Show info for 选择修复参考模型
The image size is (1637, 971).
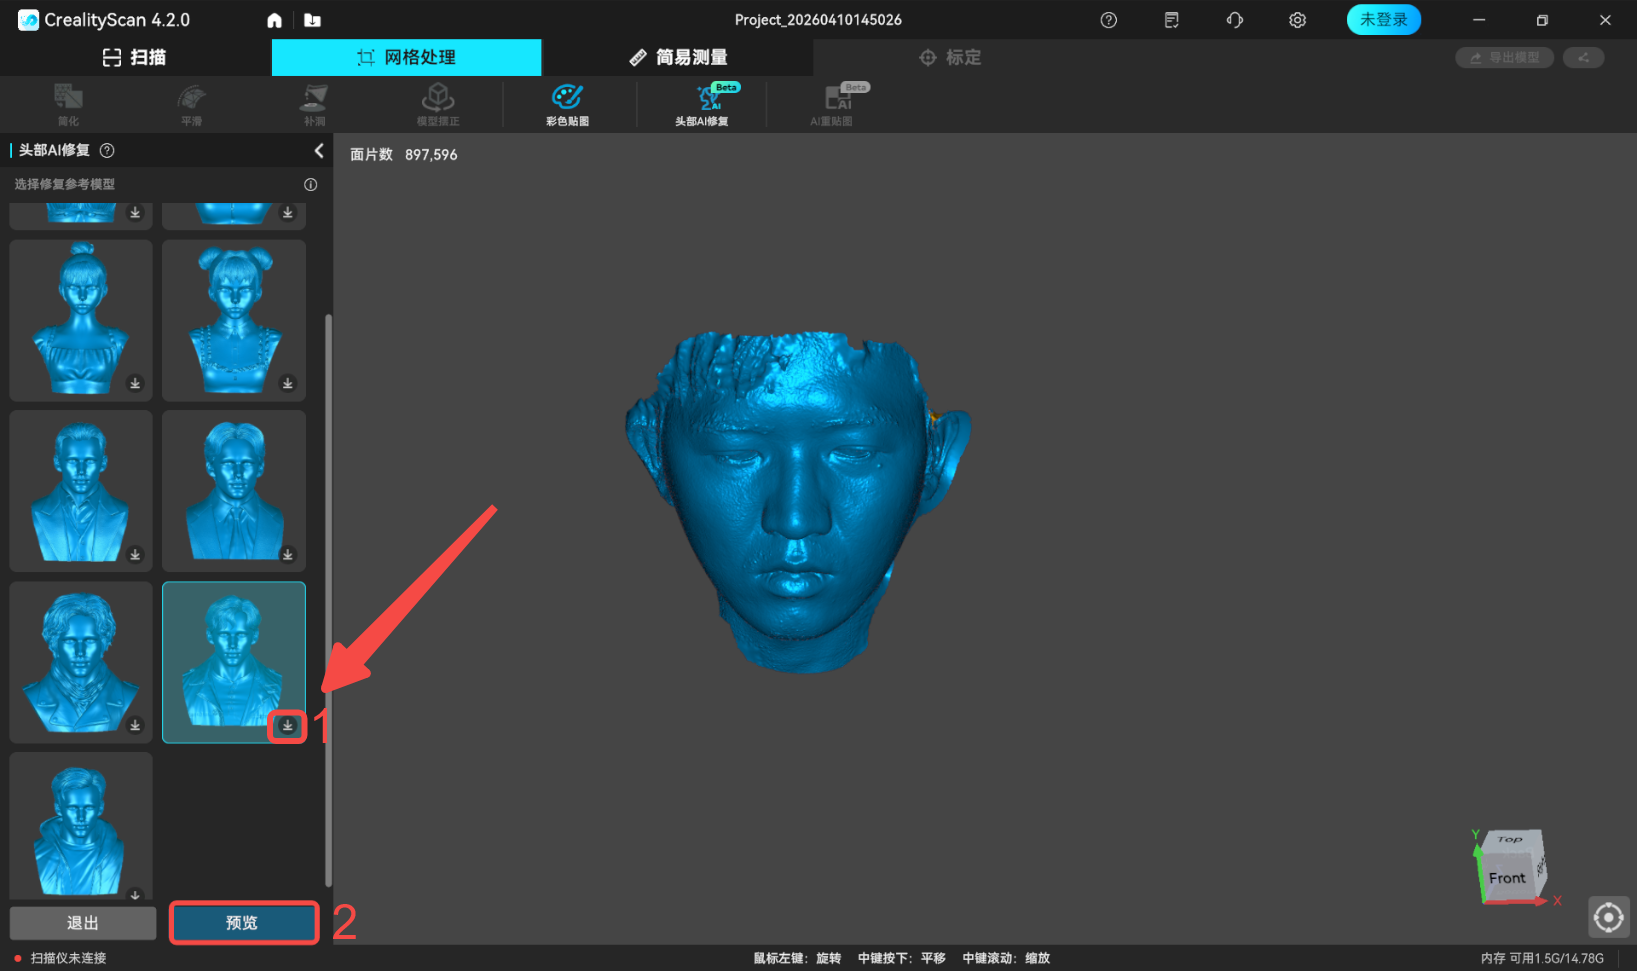(310, 184)
